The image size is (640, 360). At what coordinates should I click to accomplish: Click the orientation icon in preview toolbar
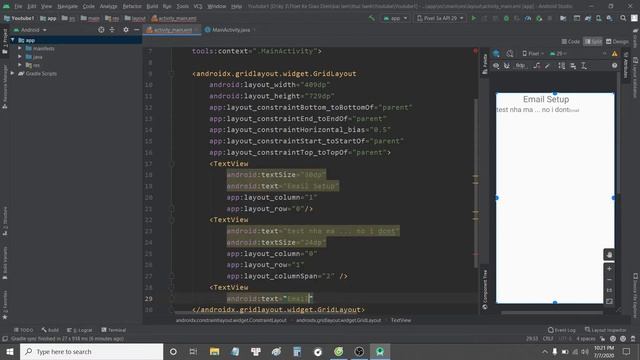click(510, 53)
